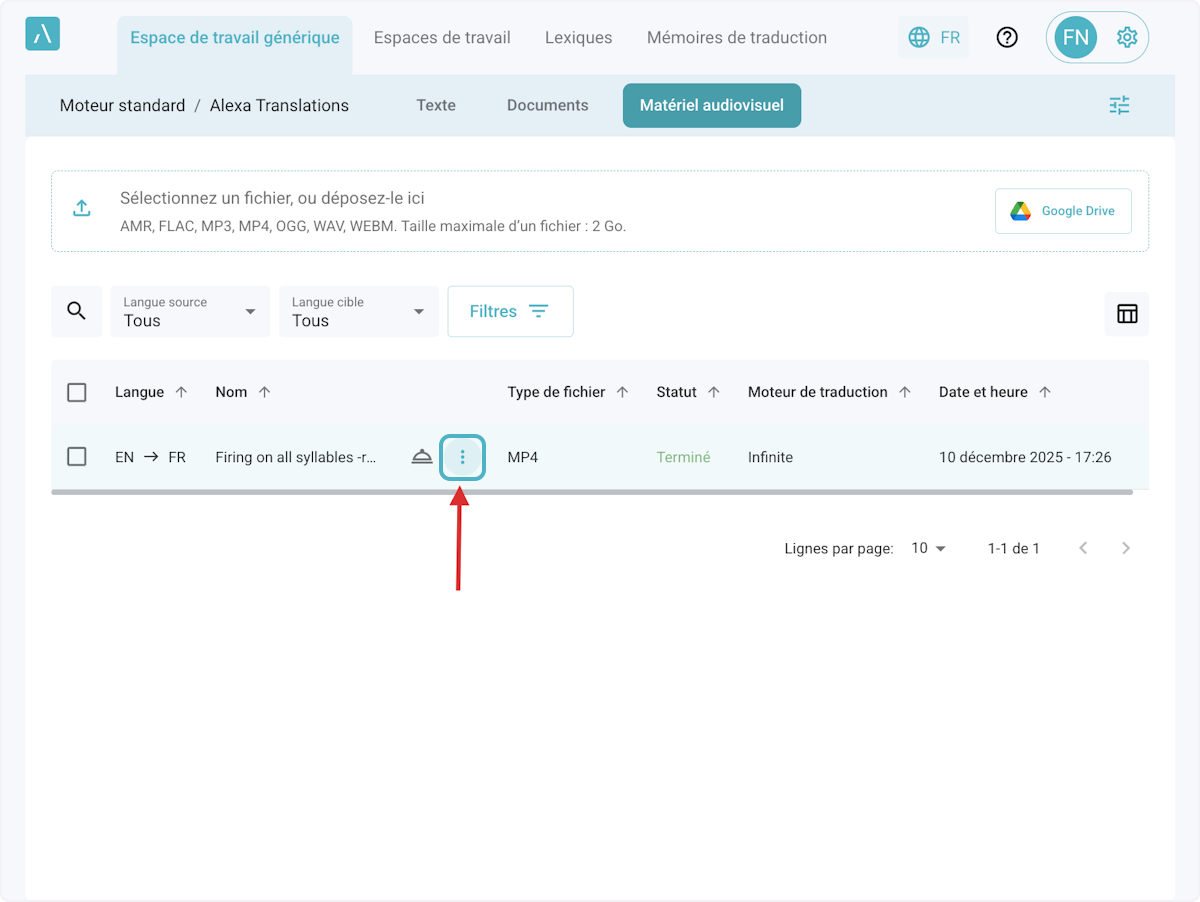This screenshot has height=902, width=1200.
Task: Open search with magnifying glass icon
Action: pos(77,311)
